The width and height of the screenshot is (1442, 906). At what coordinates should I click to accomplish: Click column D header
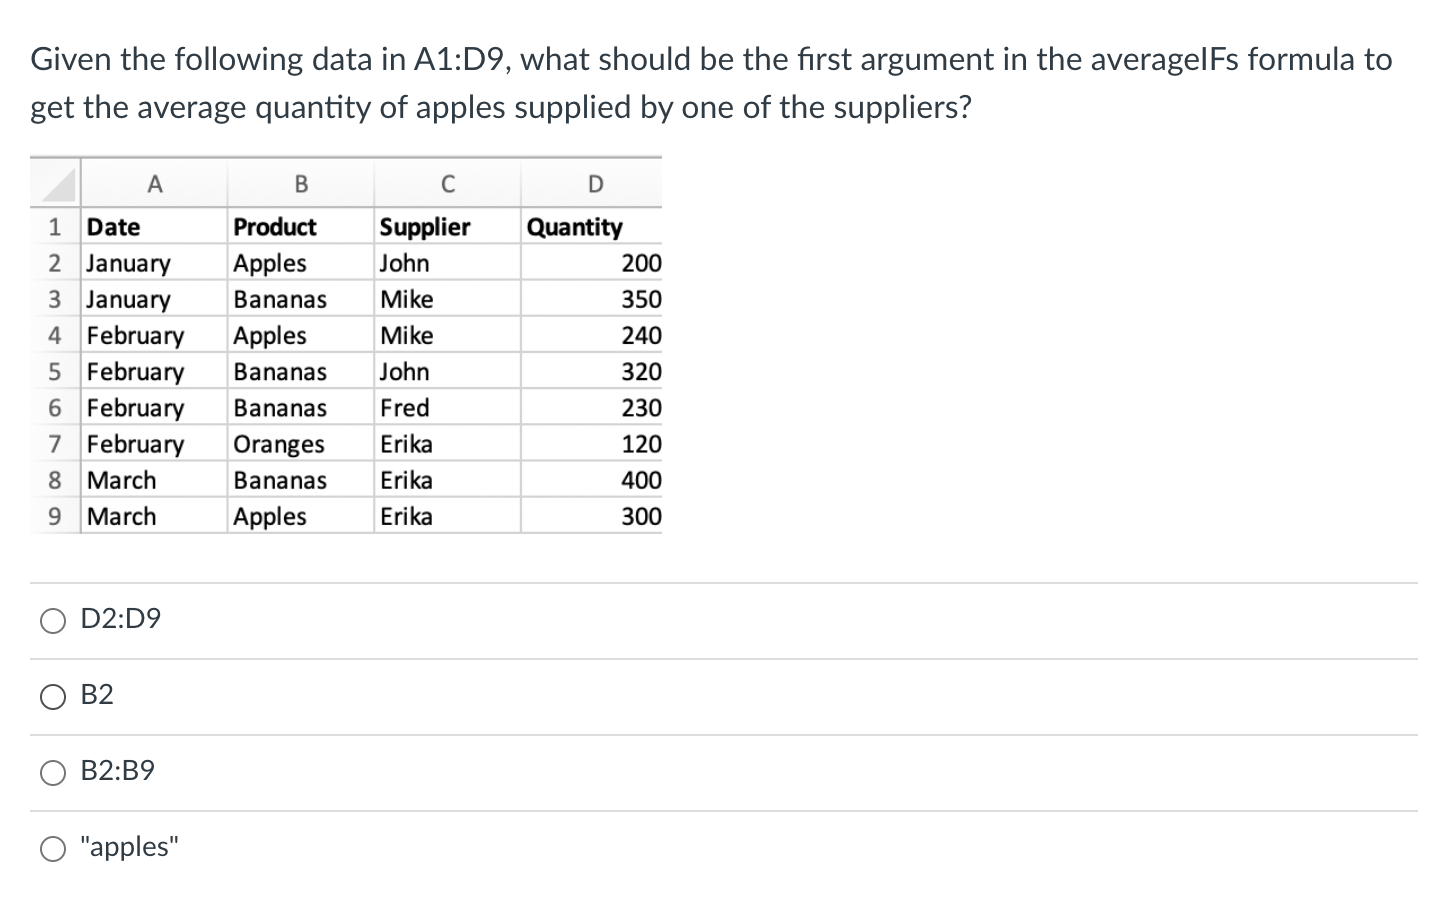(593, 184)
